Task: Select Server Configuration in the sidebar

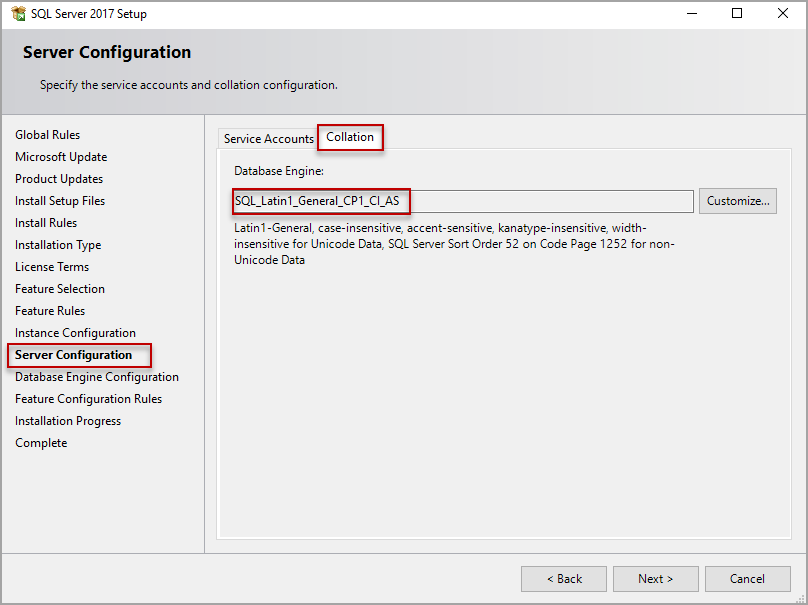Action: [x=77, y=355]
